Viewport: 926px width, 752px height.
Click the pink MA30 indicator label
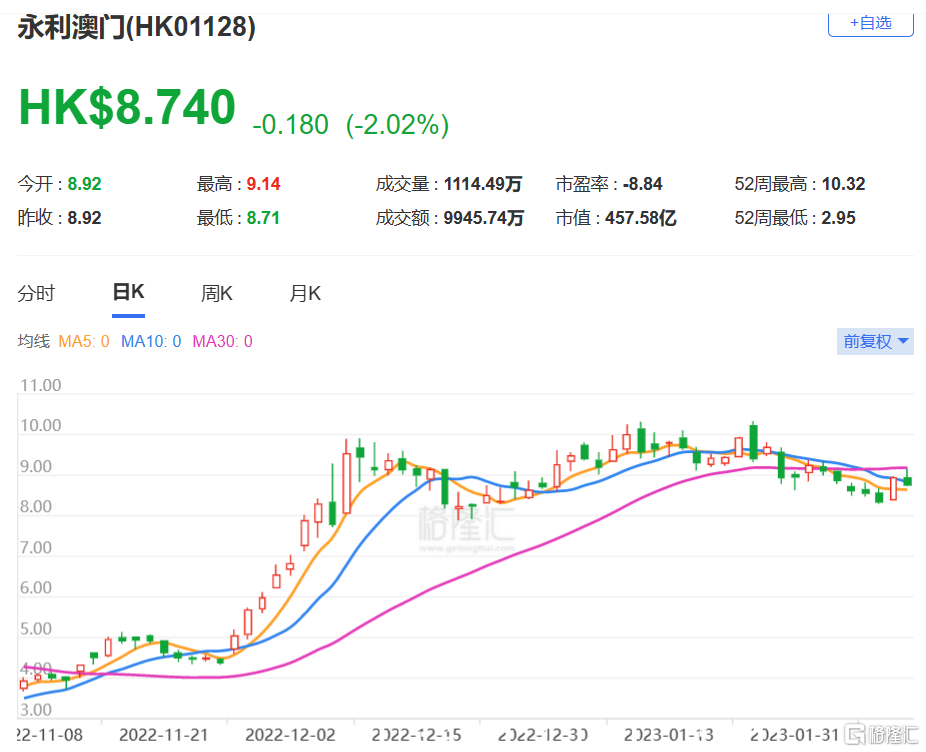[x=222, y=341]
